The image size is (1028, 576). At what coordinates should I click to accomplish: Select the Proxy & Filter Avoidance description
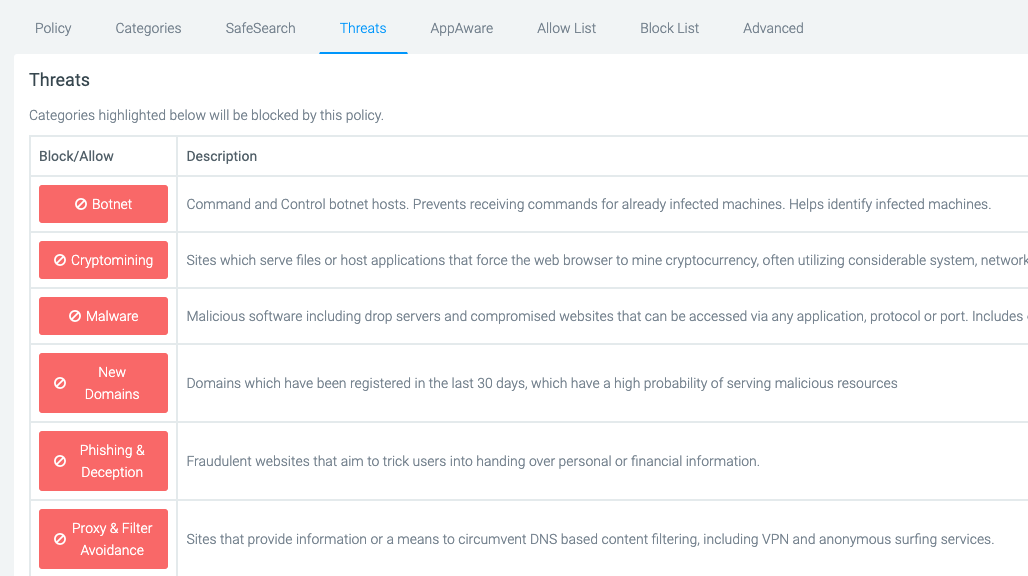tap(590, 539)
